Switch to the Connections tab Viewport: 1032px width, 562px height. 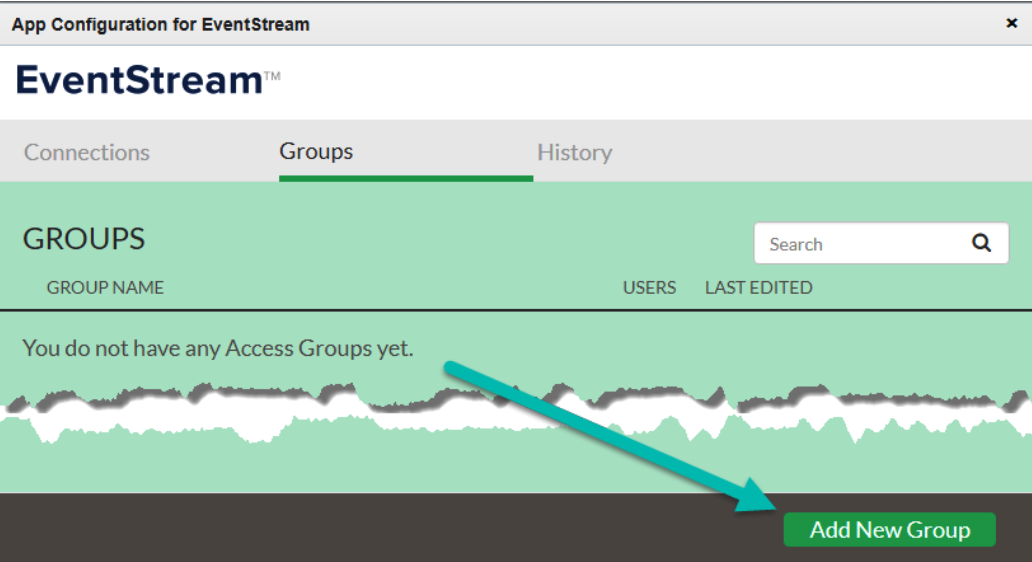click(87, 152)
